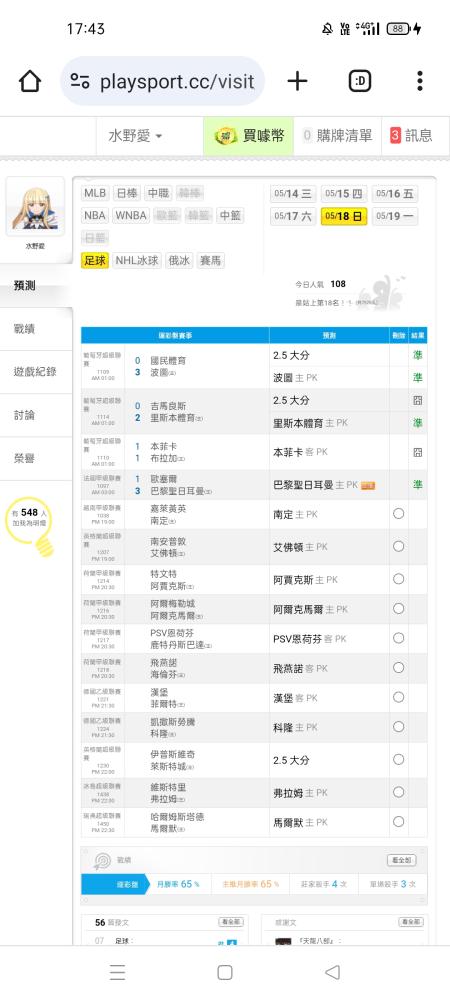450x1000 pixels.
Task: Select delete radio for PSV恩荷芬 prediction
Action: coord(398,638)
